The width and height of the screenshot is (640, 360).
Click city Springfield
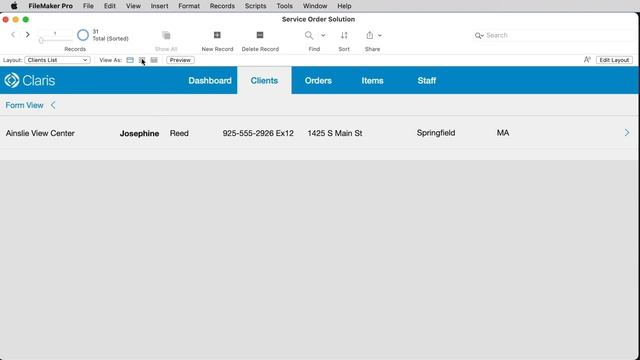[436, 133]
